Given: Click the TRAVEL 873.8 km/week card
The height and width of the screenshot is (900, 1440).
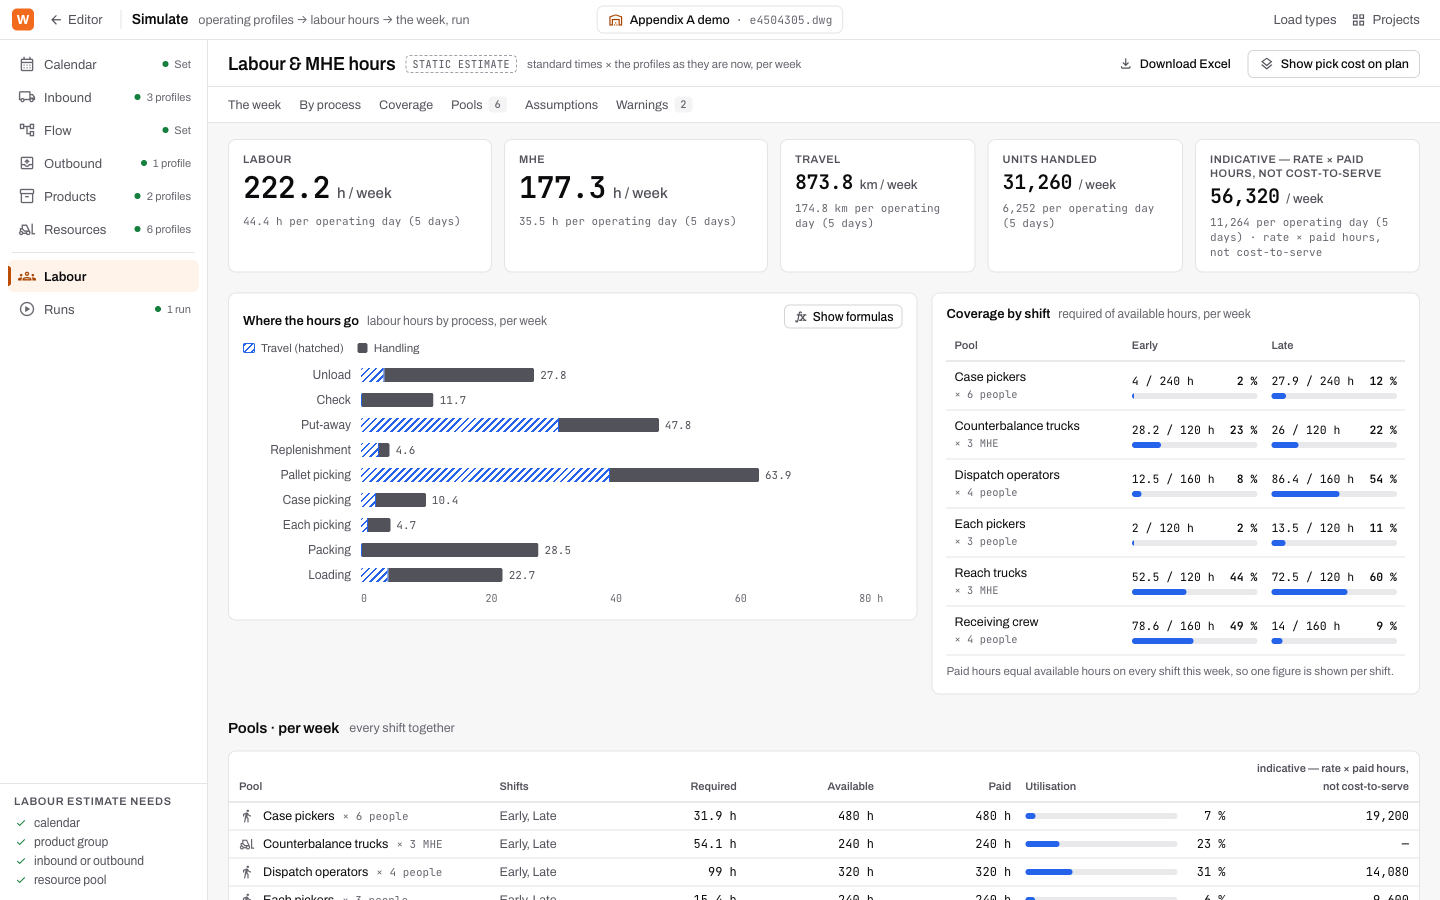Looking at the screenshot, I should click(878, 205).
